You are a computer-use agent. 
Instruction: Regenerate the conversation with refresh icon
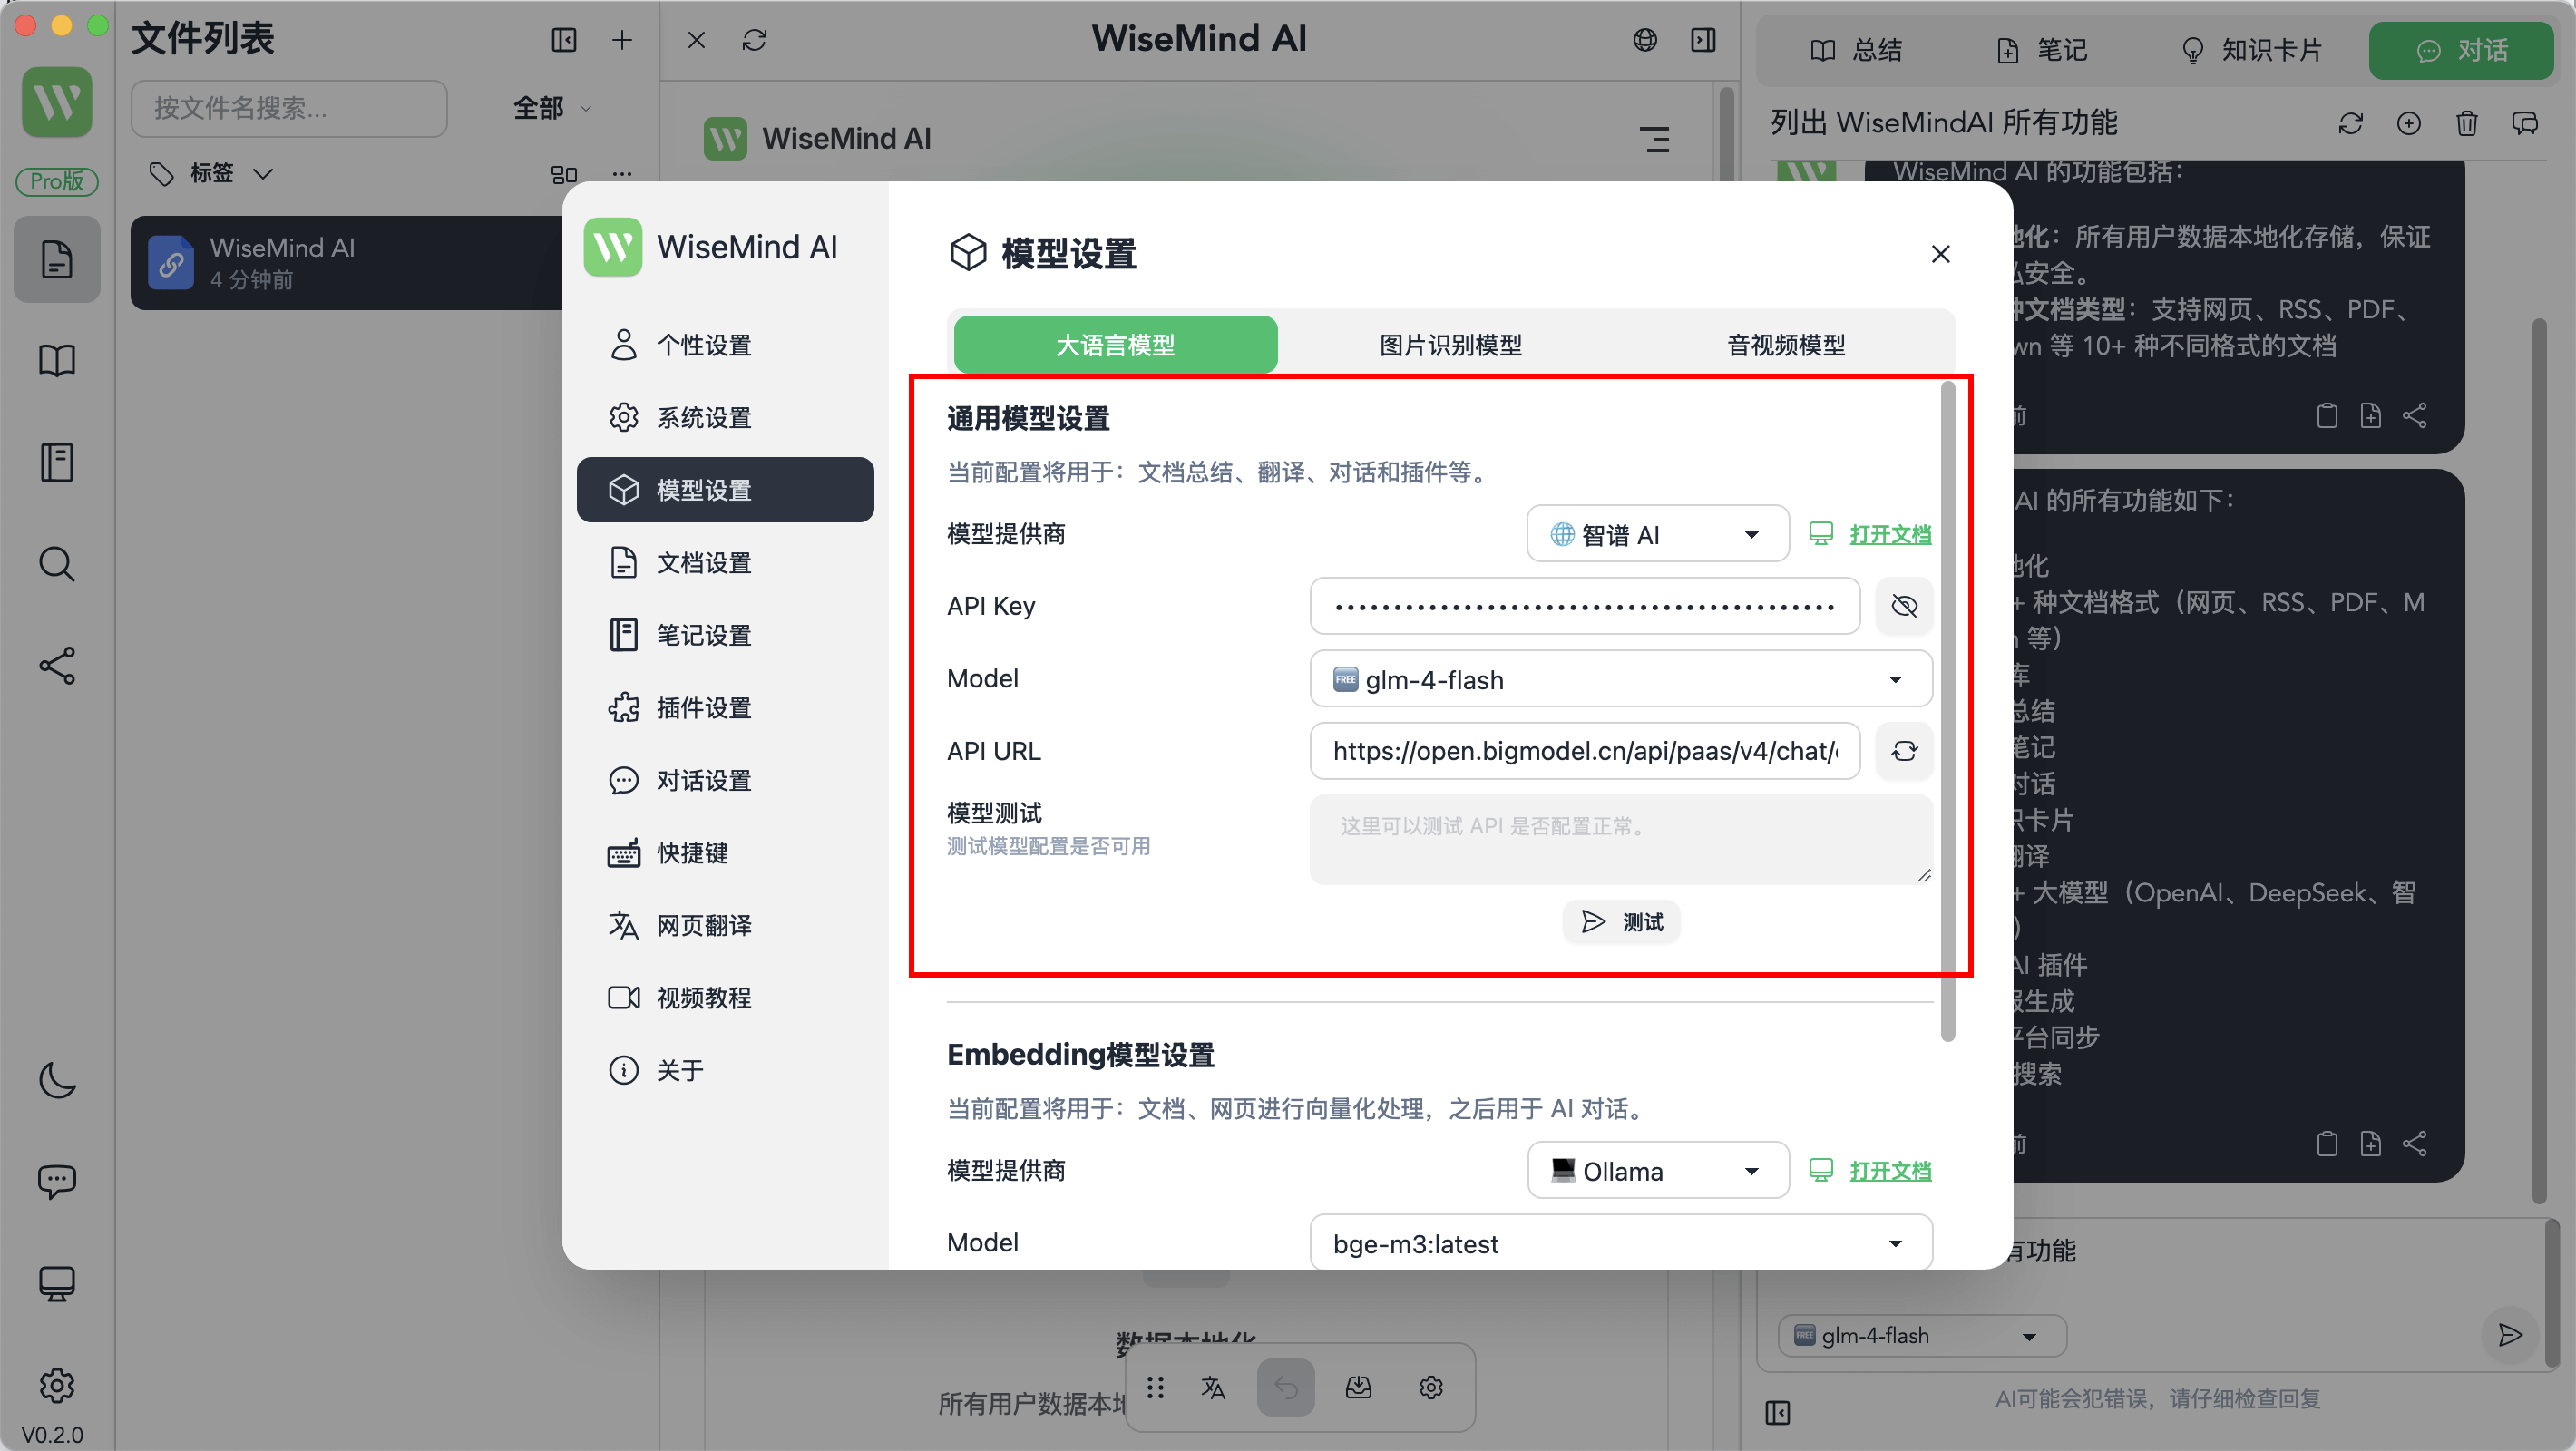pyautogui.click(x=2351, y=123)
